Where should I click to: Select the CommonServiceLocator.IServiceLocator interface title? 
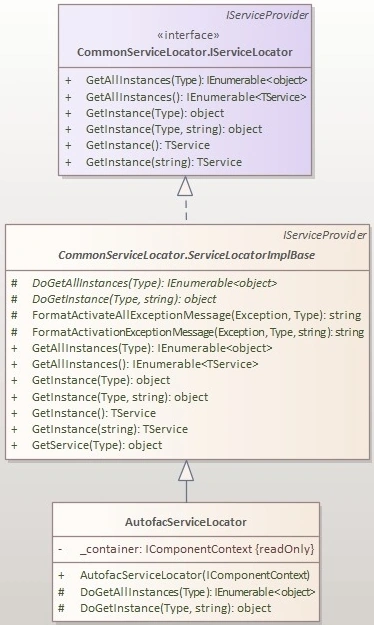tap(185, 52)
